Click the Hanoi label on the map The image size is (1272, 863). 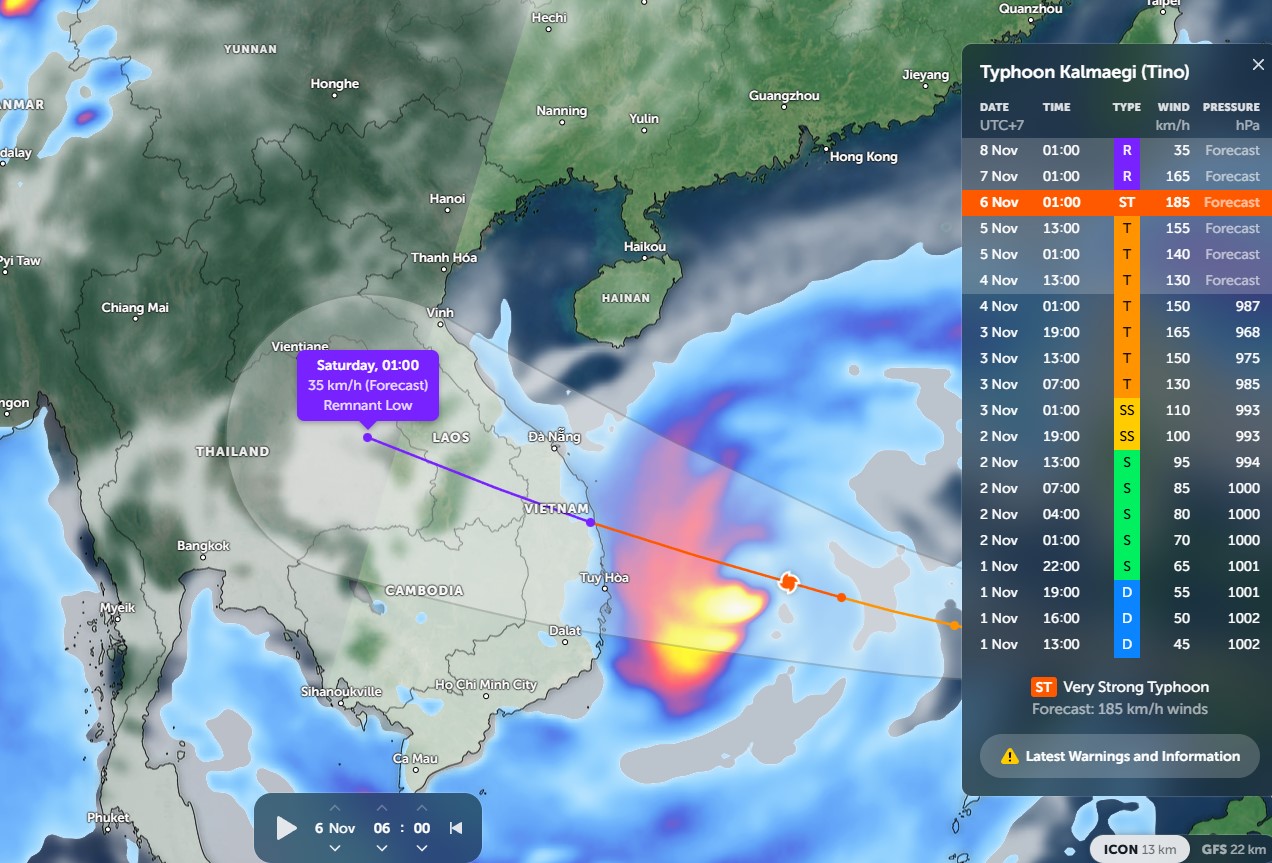tap(447, 199)
